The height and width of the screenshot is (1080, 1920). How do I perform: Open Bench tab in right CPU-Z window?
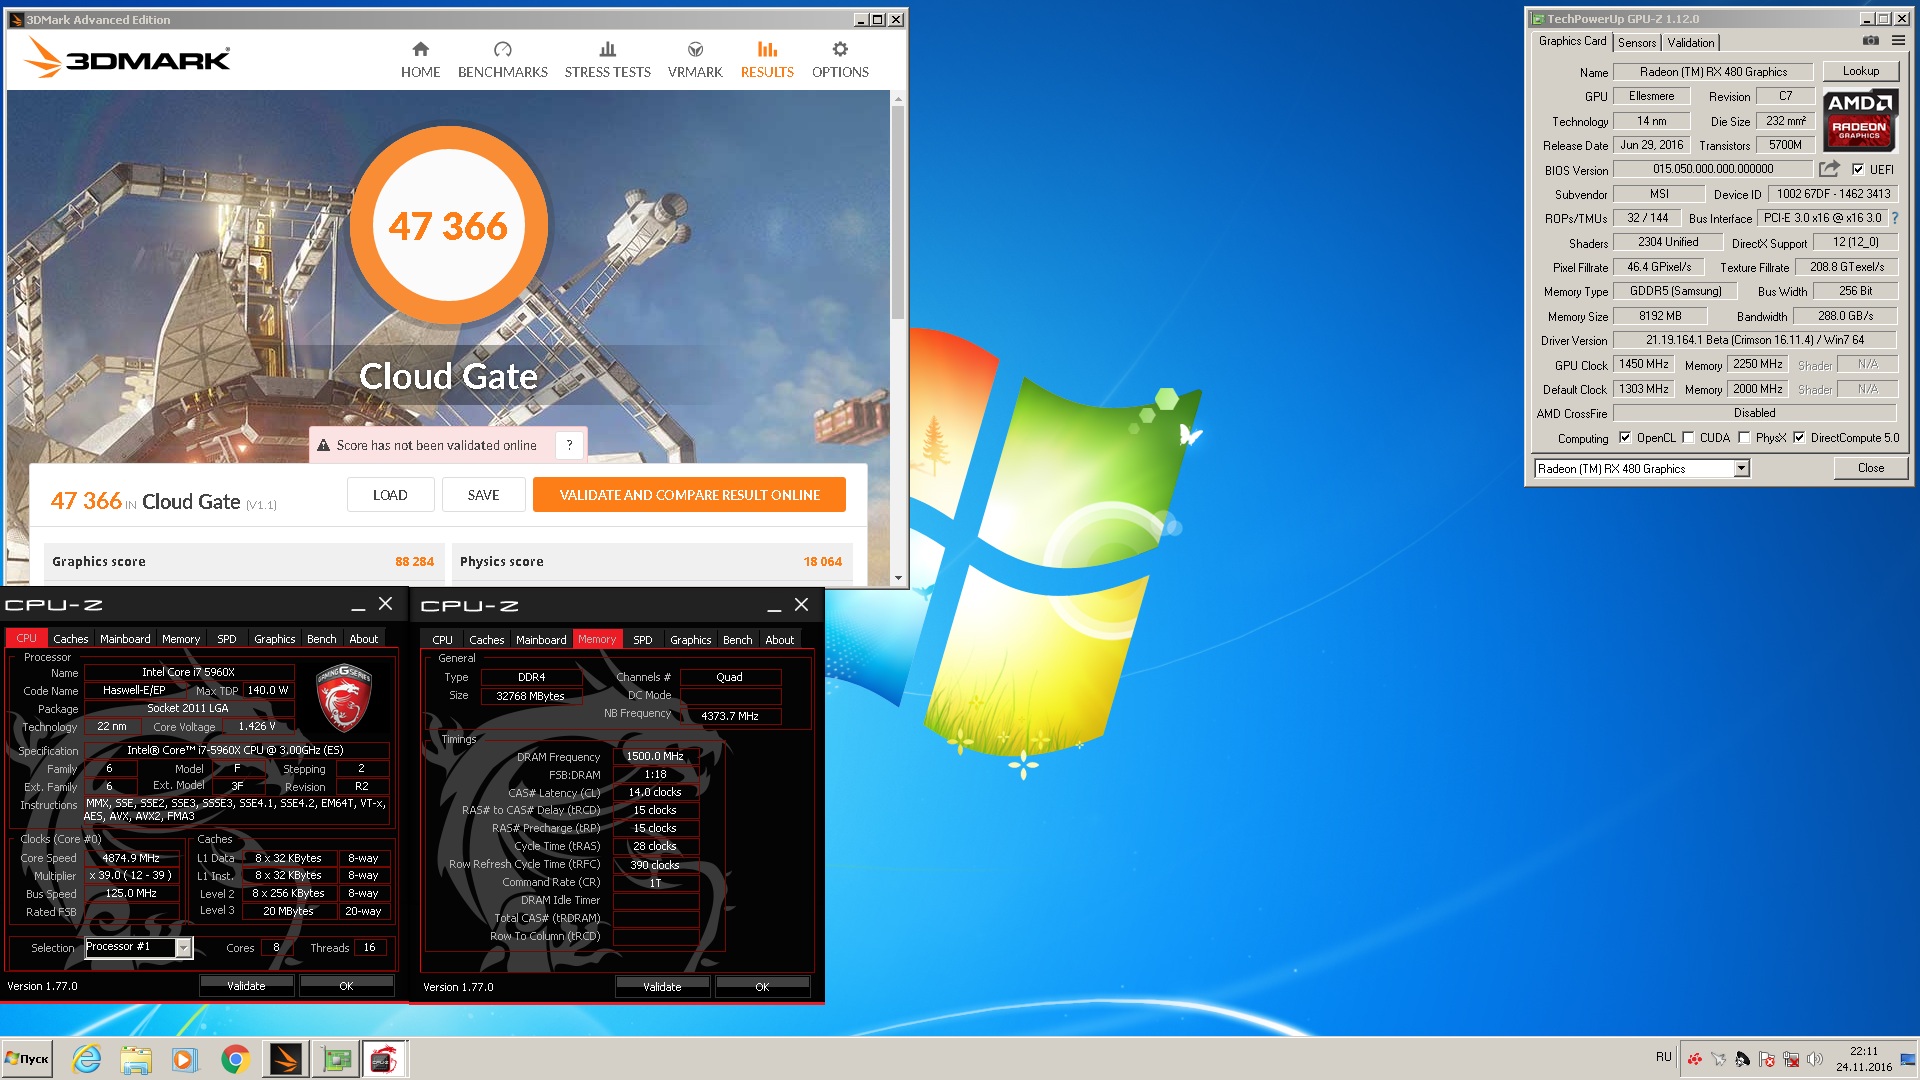[738, 640]
